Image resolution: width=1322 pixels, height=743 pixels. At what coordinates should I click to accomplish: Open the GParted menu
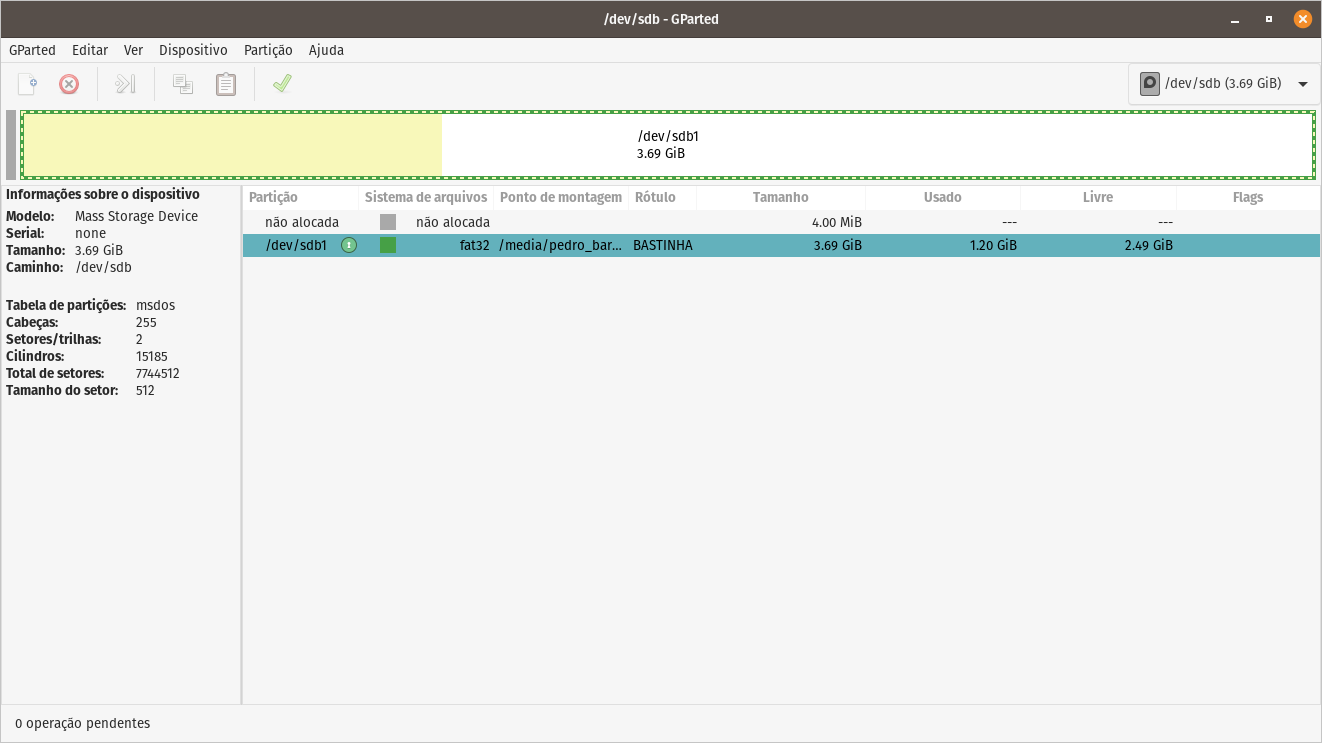click(32, 50)
